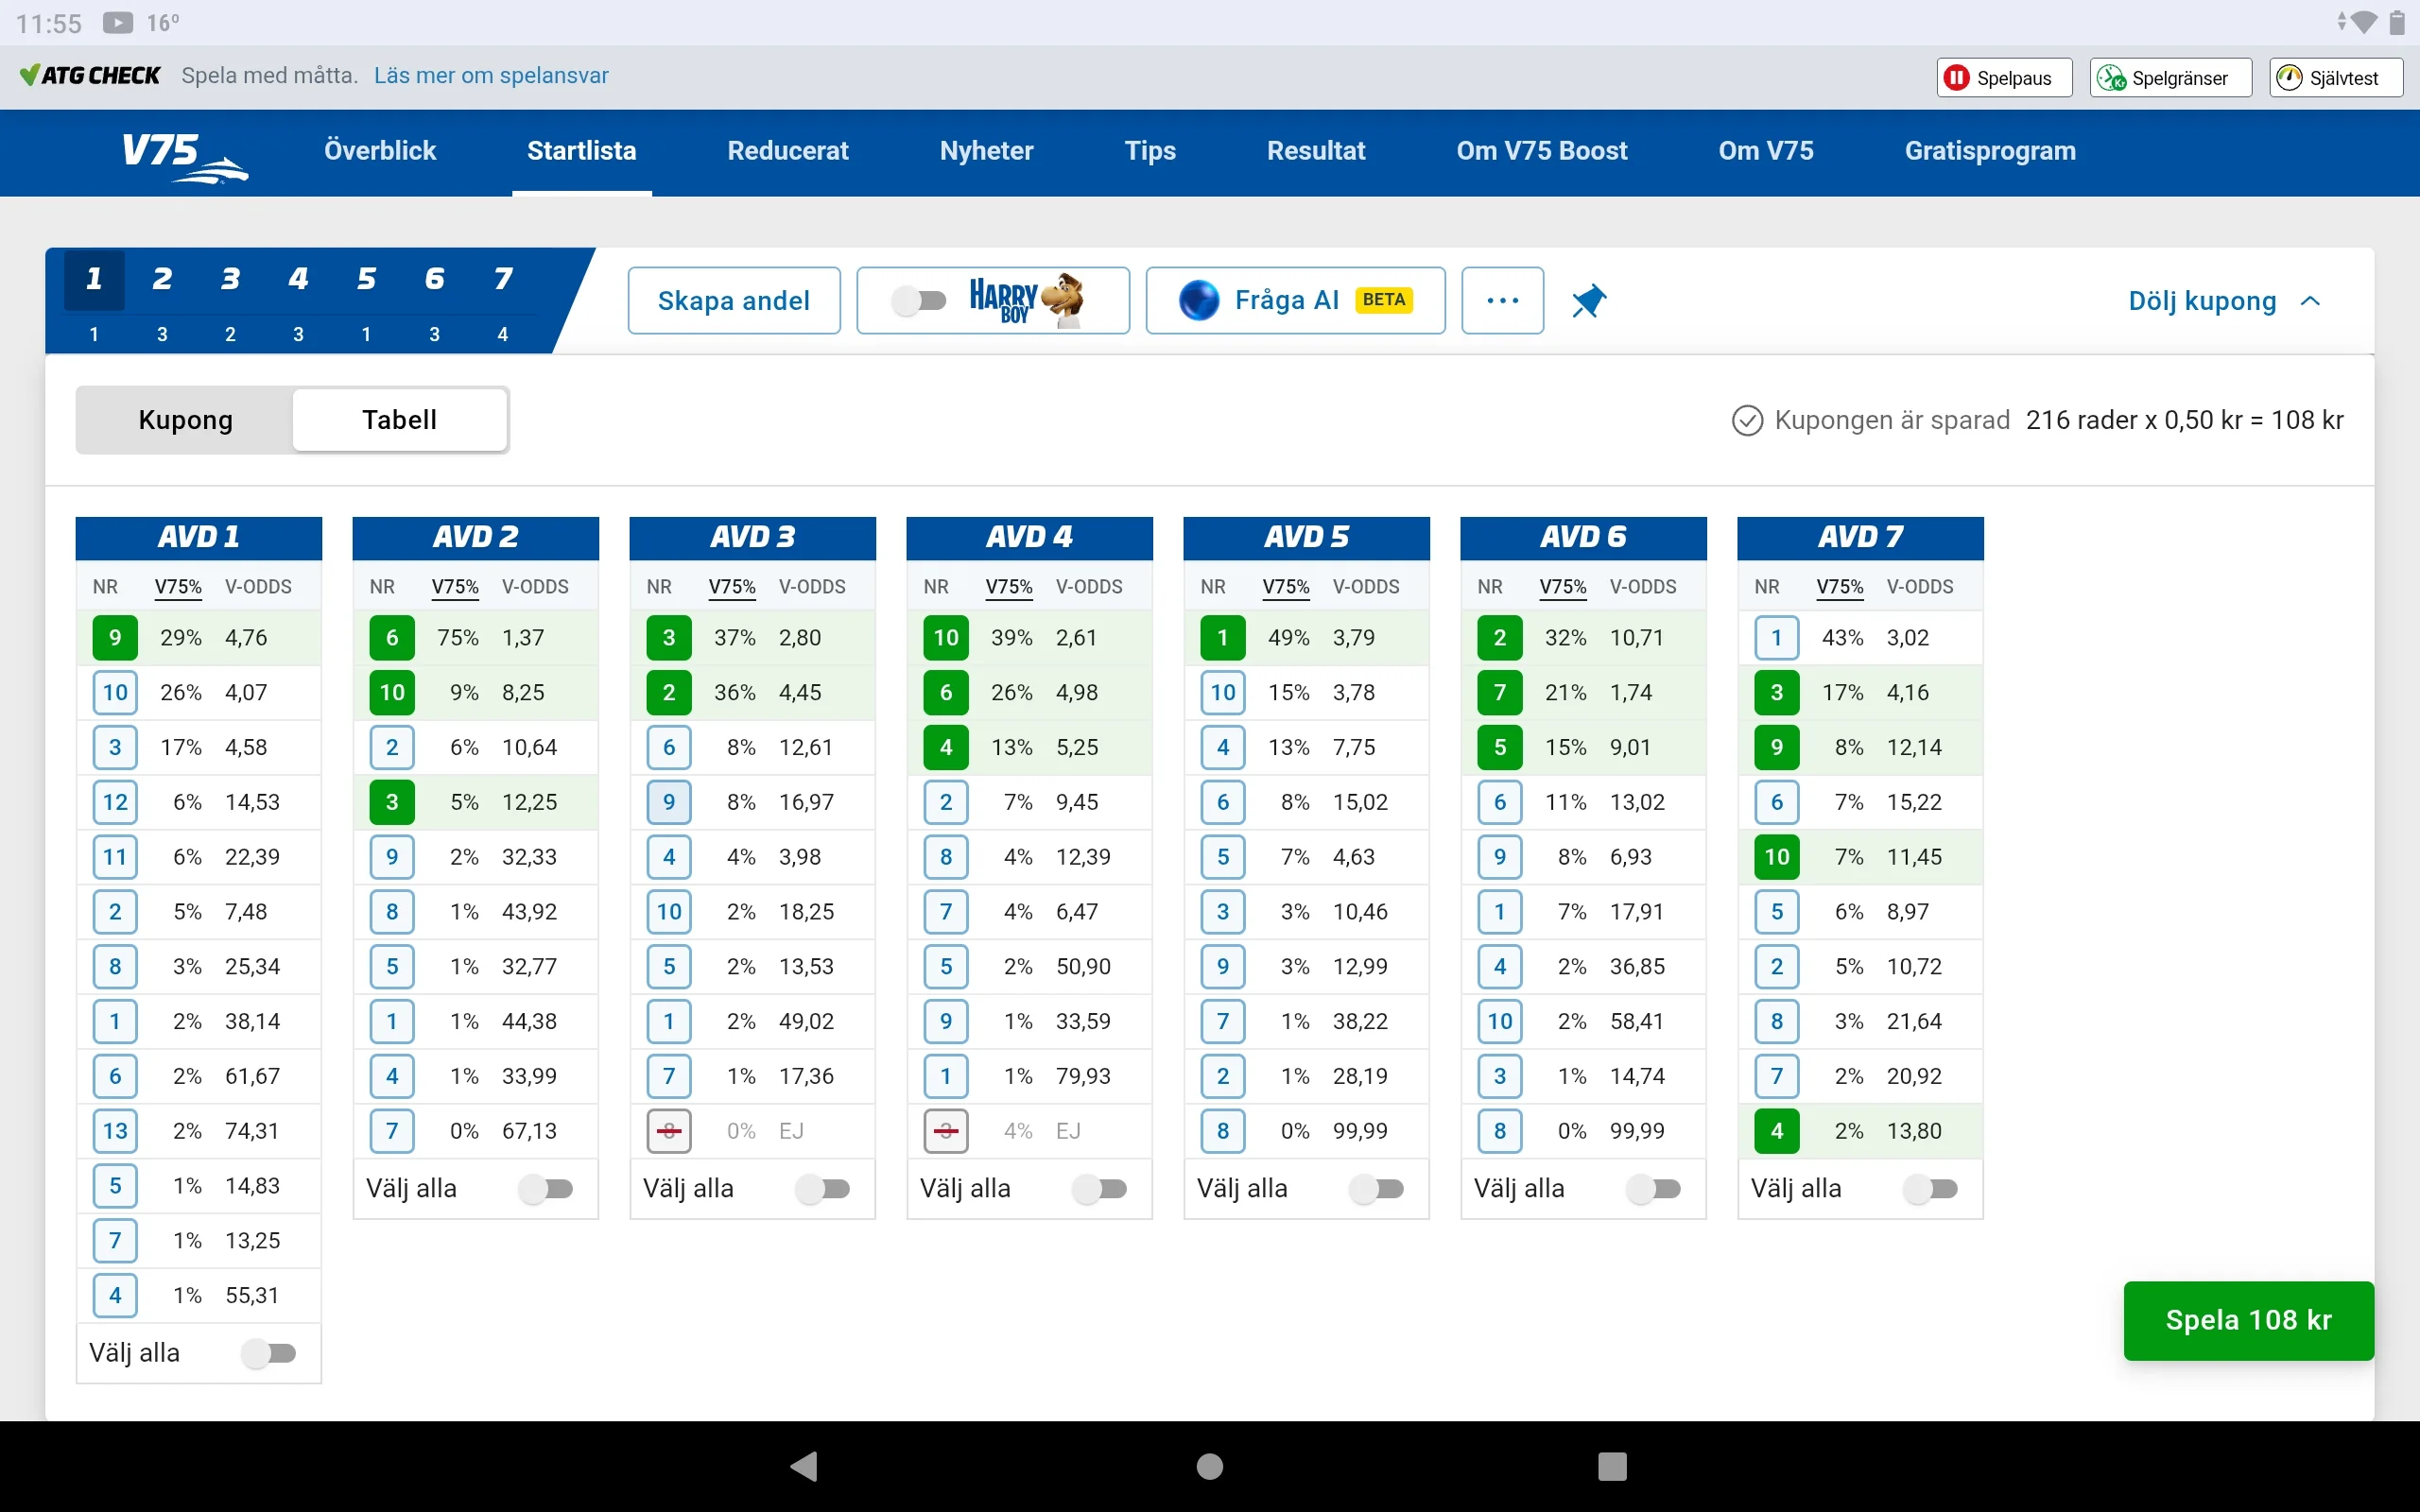
Task: Switch to the Kupong view
Action: (x=185, y=420)
